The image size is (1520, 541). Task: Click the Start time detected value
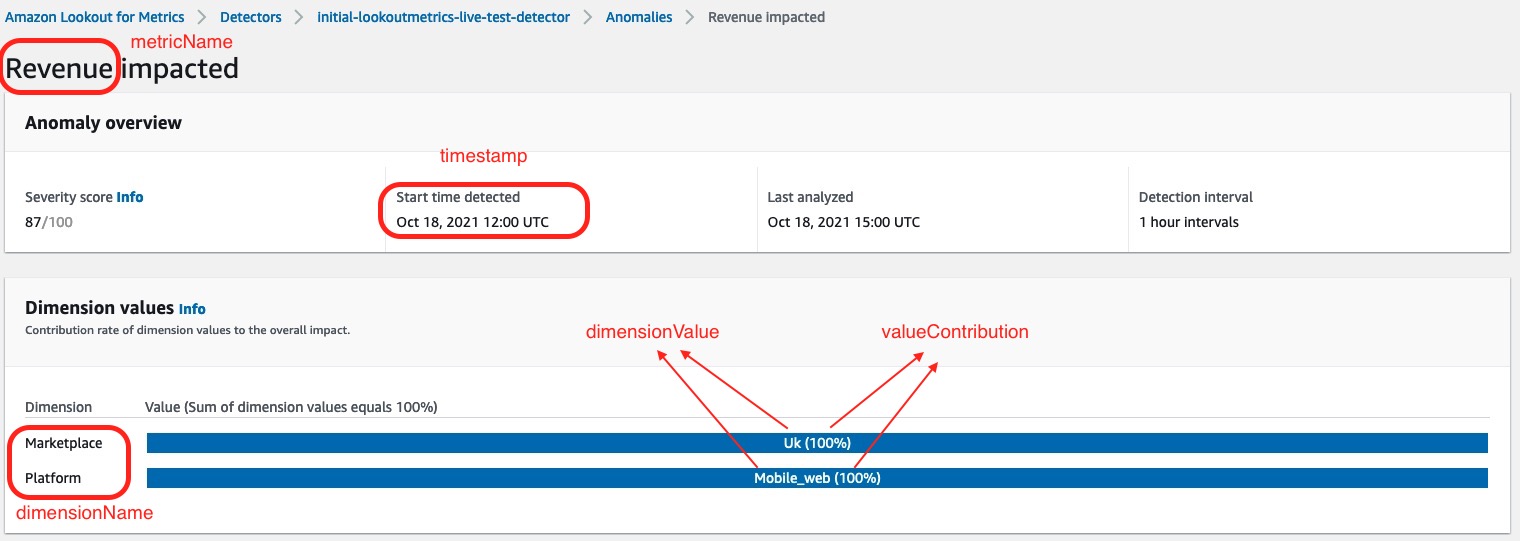pos(472,222)
